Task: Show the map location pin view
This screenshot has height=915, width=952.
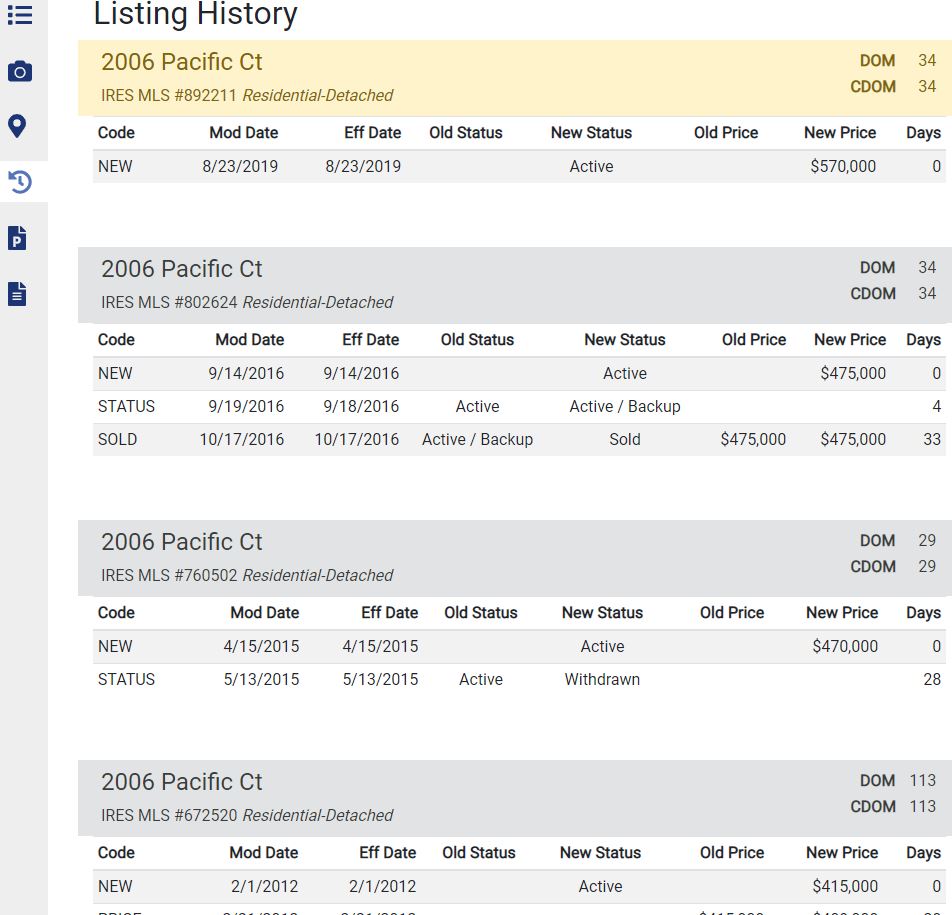Action: [17, 126]
